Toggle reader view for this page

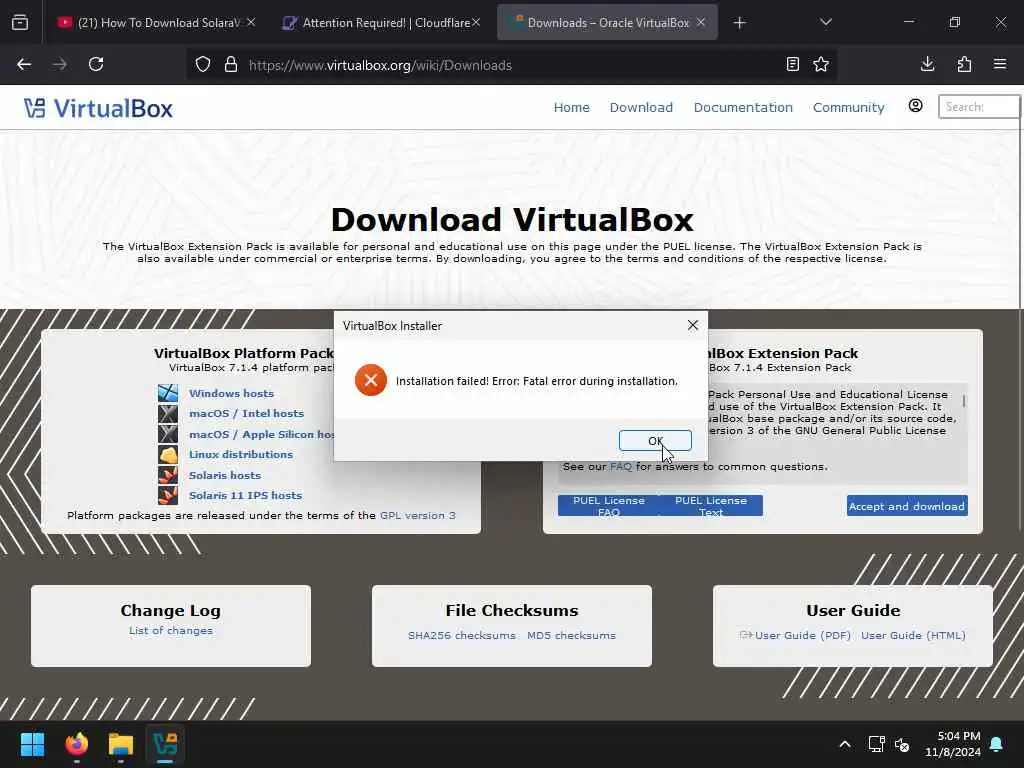click(793, 64)
